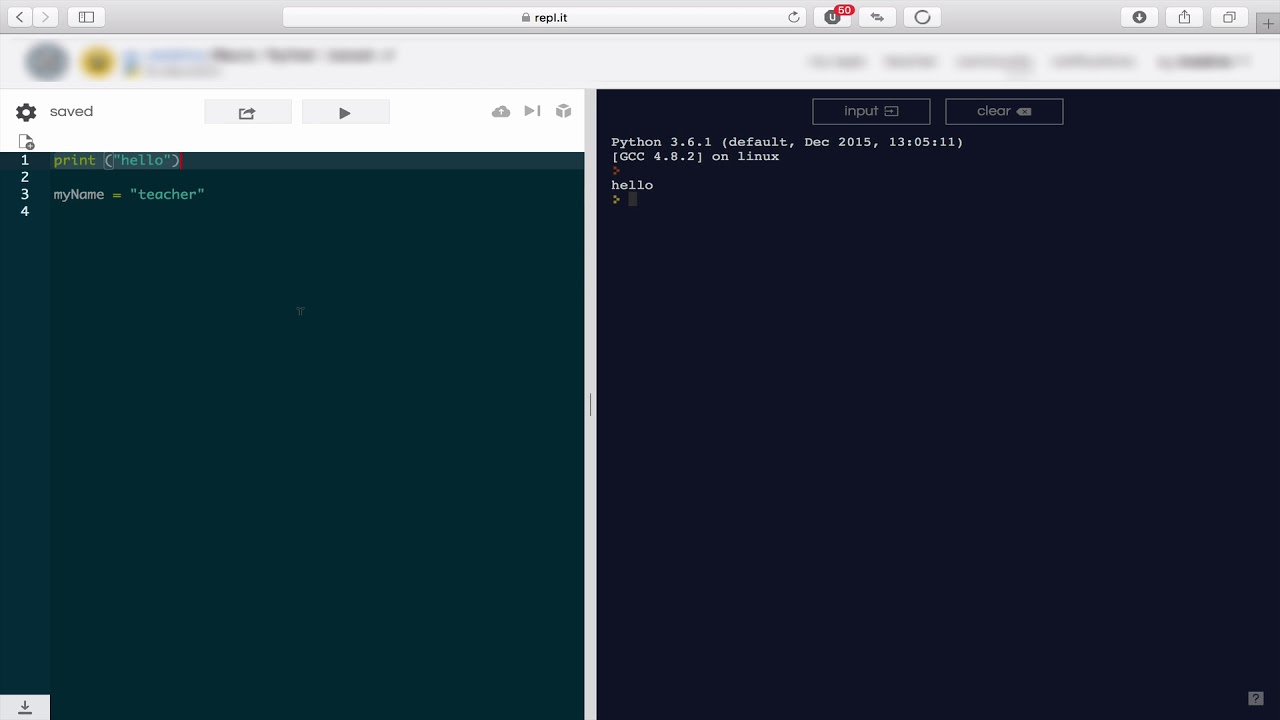This screenshot has width=1280, height=720.
Task: Open the packages cube icon
Action: 564,111
